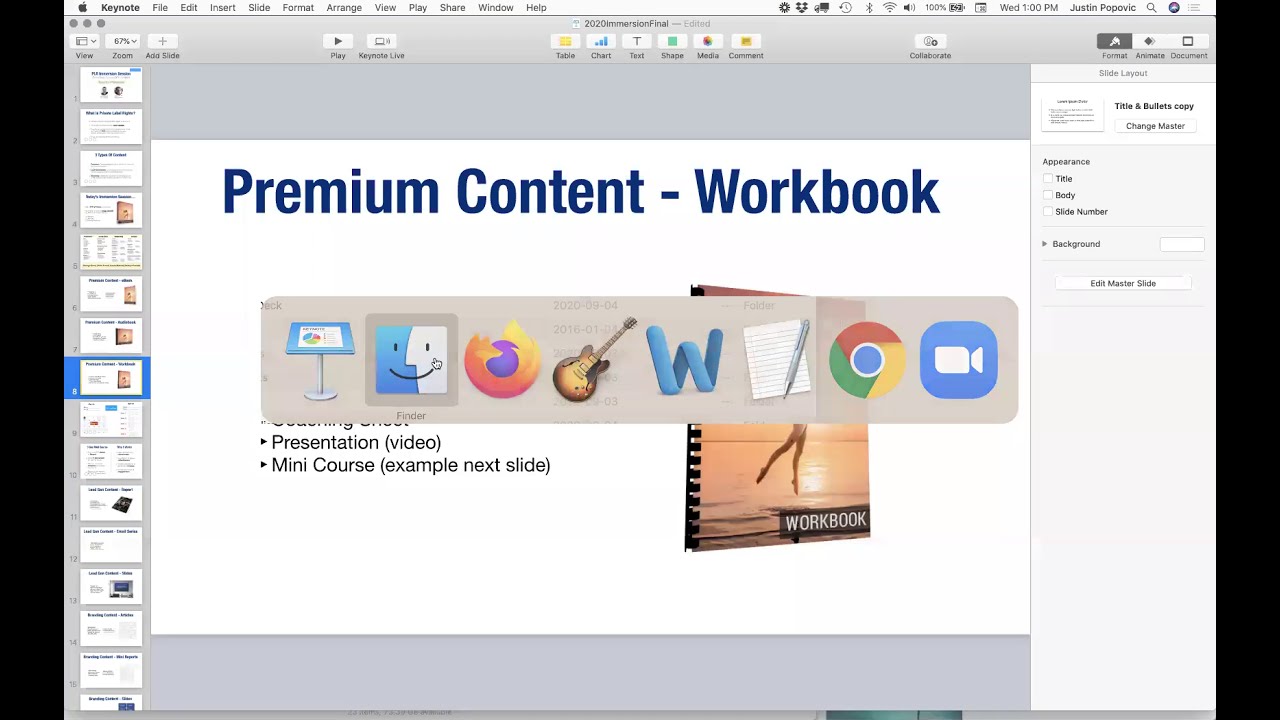Image resolution: width=1280 pixels, height=720 pixels.
Task: Select Microsoft Word in the app switcher
Action: tap(685, 360)
